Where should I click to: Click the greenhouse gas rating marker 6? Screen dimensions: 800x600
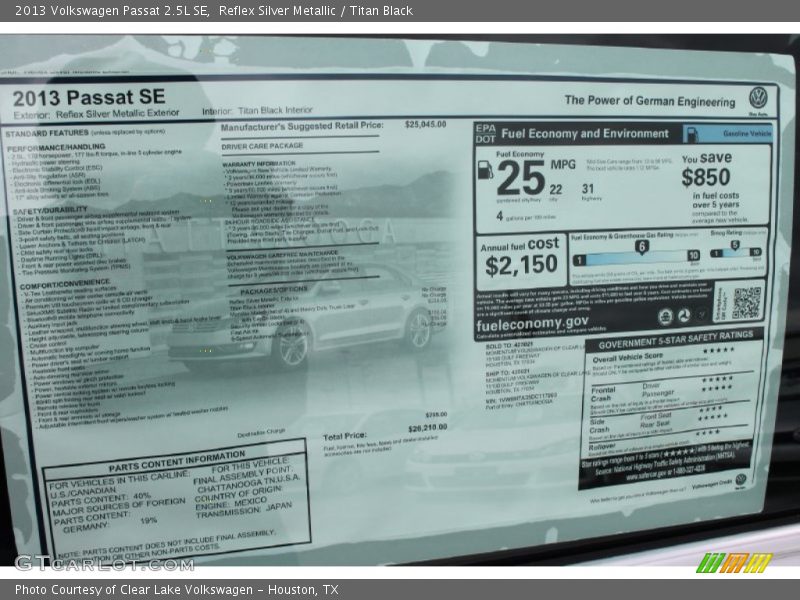(x=642, y=247)
